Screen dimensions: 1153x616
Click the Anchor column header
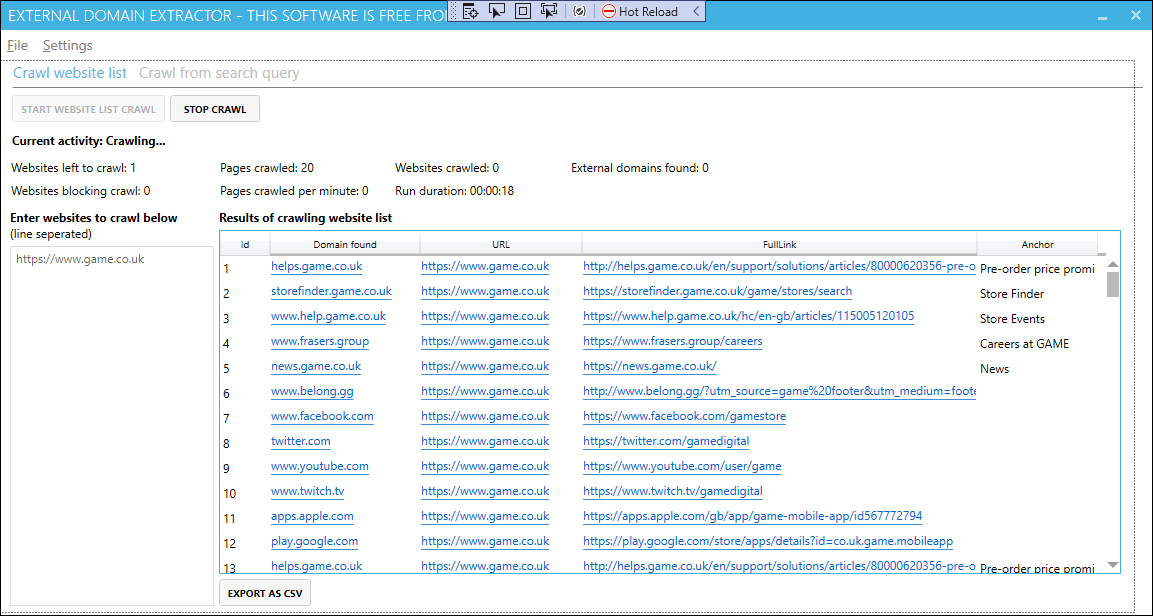pyautogui.click(x=1038, y=244)
